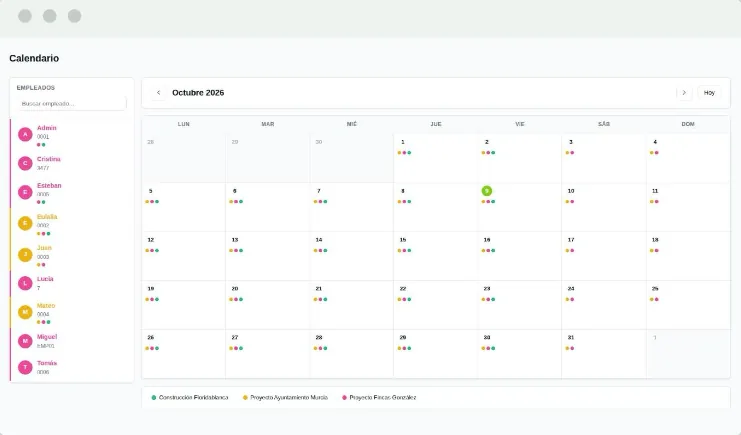Click green Construcción Floridablanca legend dot
Image resolution: width=741 pixels, height=435 pixels.
(x=154, y=398)
